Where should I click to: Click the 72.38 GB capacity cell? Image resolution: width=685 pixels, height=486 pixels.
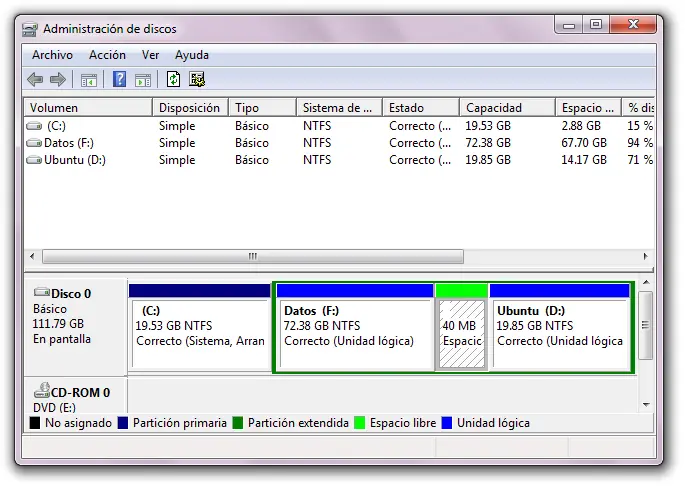[x=488, y=143]
